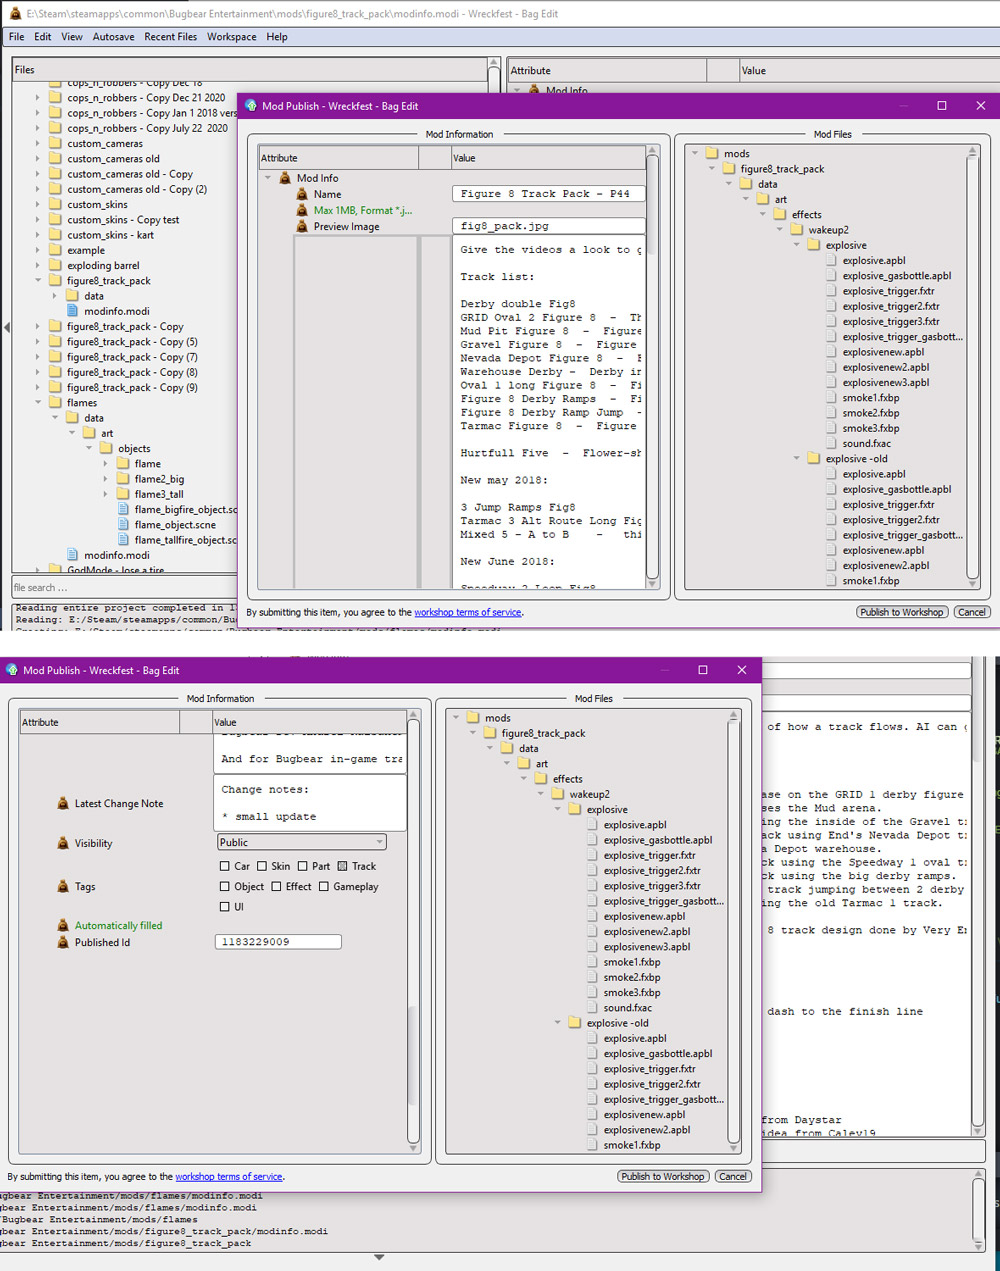Click the bag icon beside Max 1MB, Format hint
The width and height of the screenshot is (1000, 1271).
[302, 210]
